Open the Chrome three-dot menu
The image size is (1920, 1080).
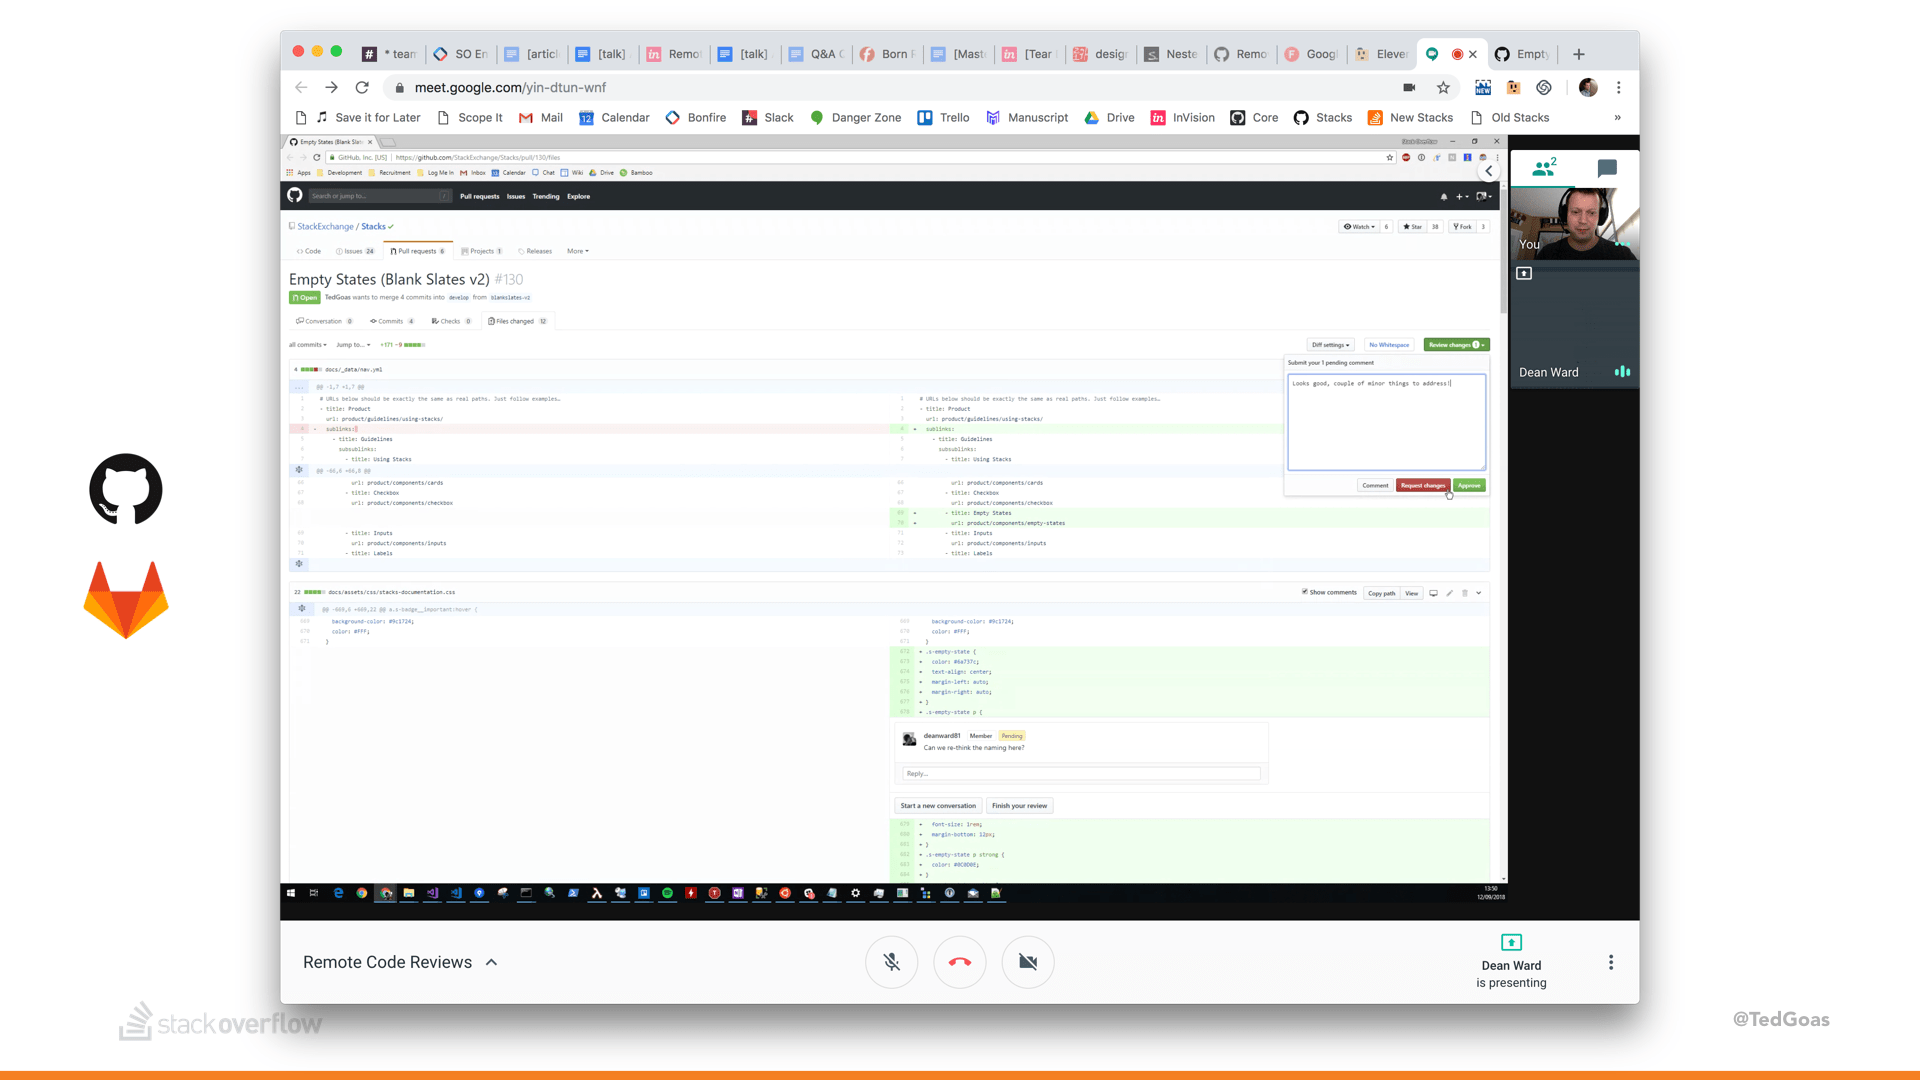(x=1619, y=88)
